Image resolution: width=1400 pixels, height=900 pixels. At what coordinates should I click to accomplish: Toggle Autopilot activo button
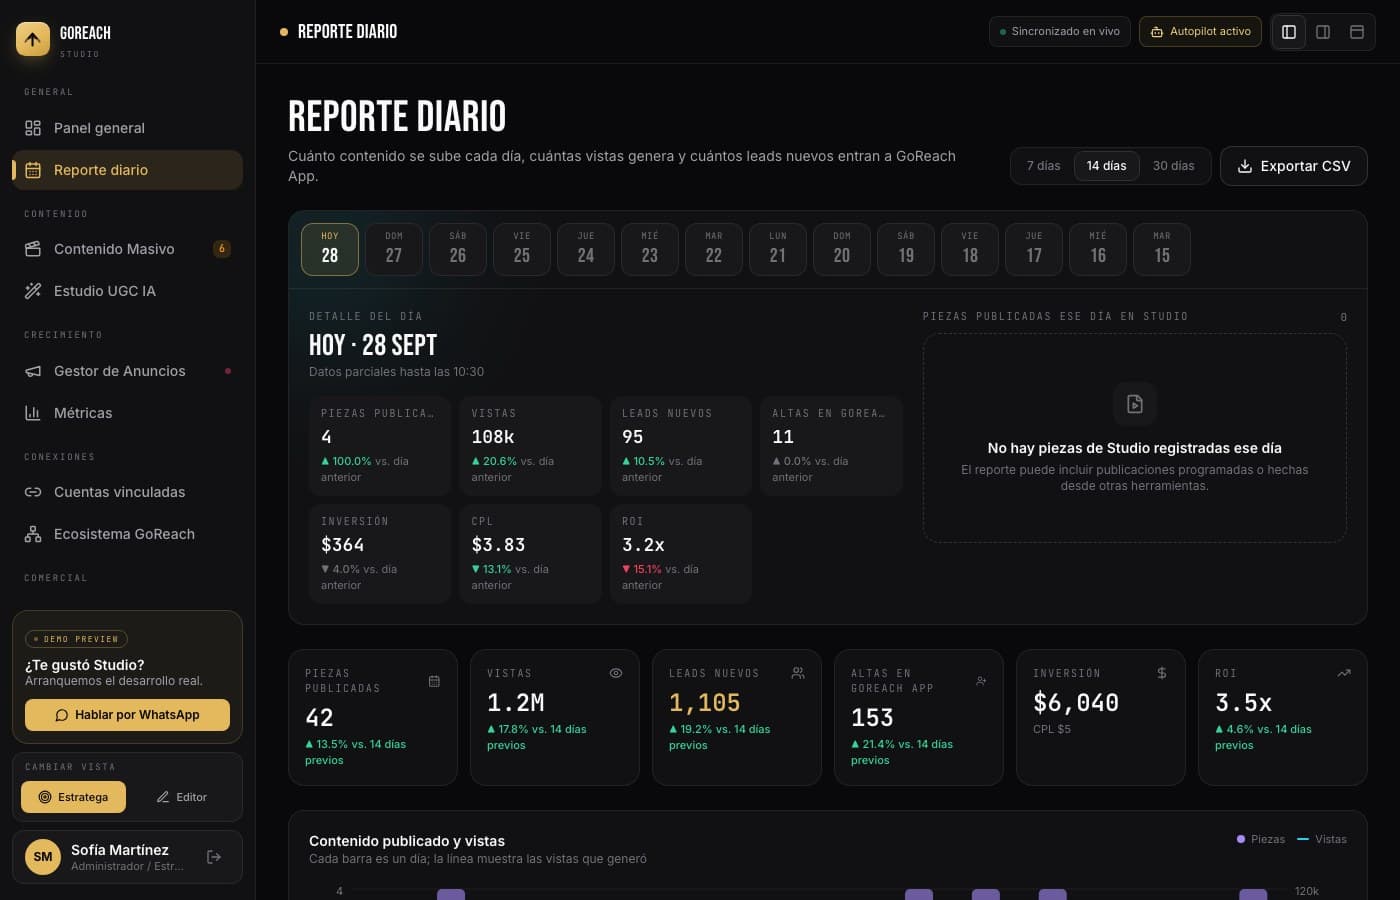1200,32
